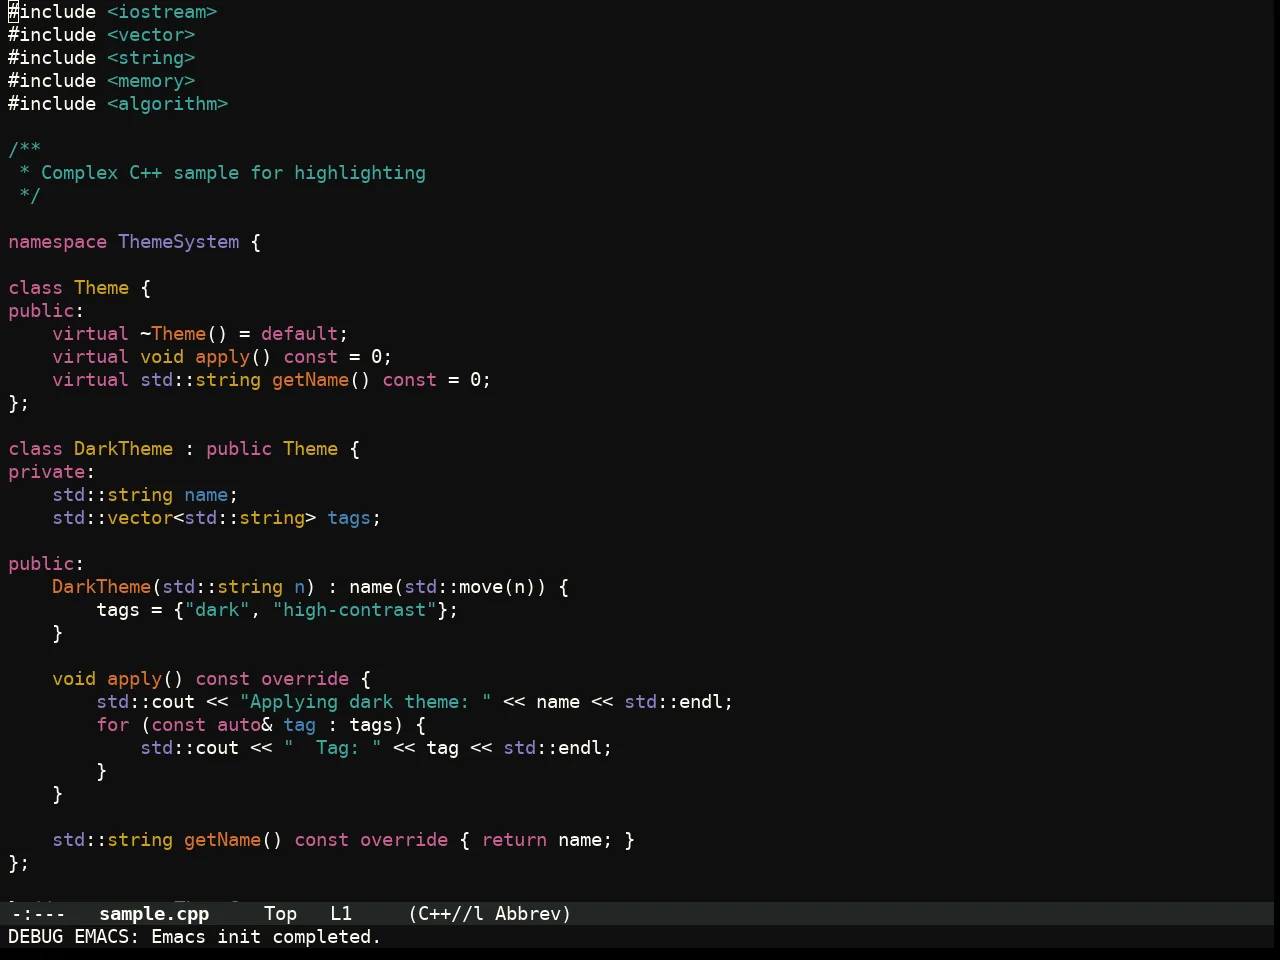Click the <string> include header
Viewport: 1280px width, 960px height.
[151, 58]
